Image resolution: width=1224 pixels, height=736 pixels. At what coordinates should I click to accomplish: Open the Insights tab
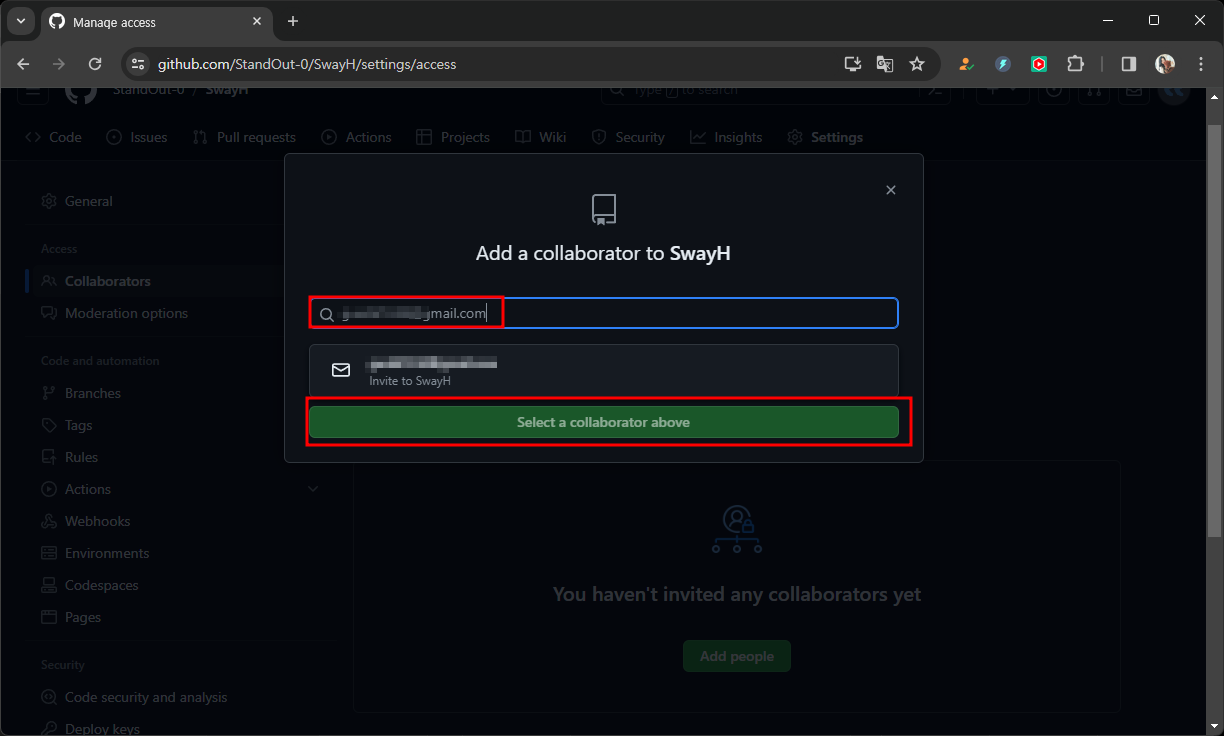[726, 137]
